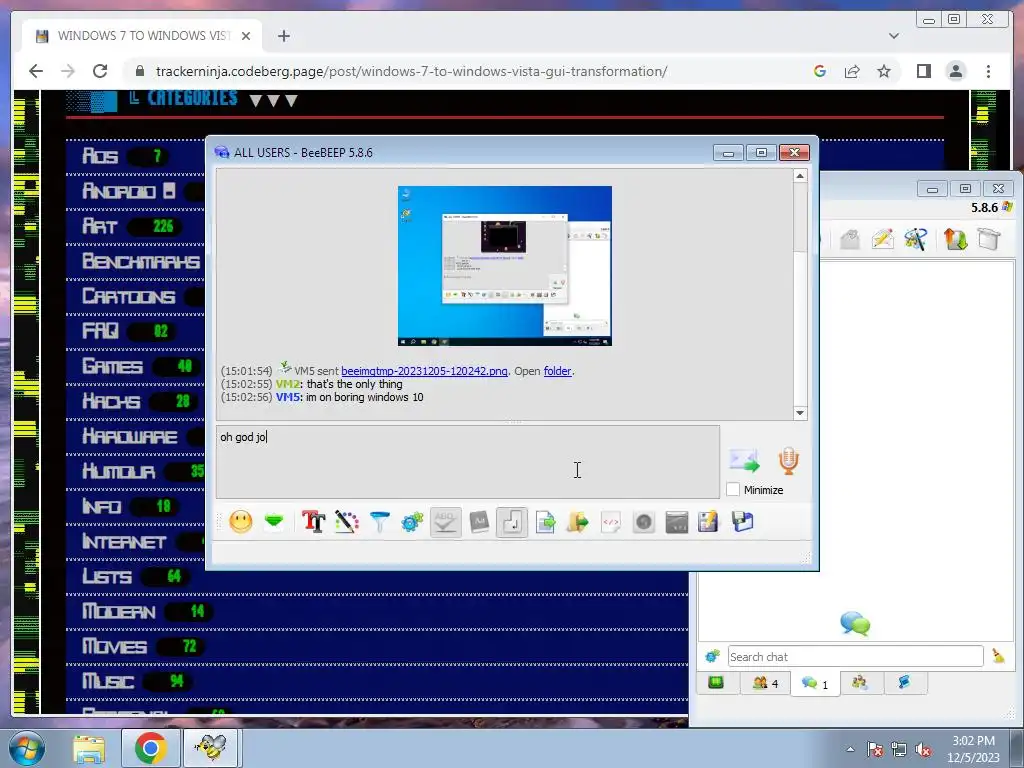Click the blue floppy disk save chat icon
The width and height of the screenshot is (1024, 768).
(x=743, y=522)
